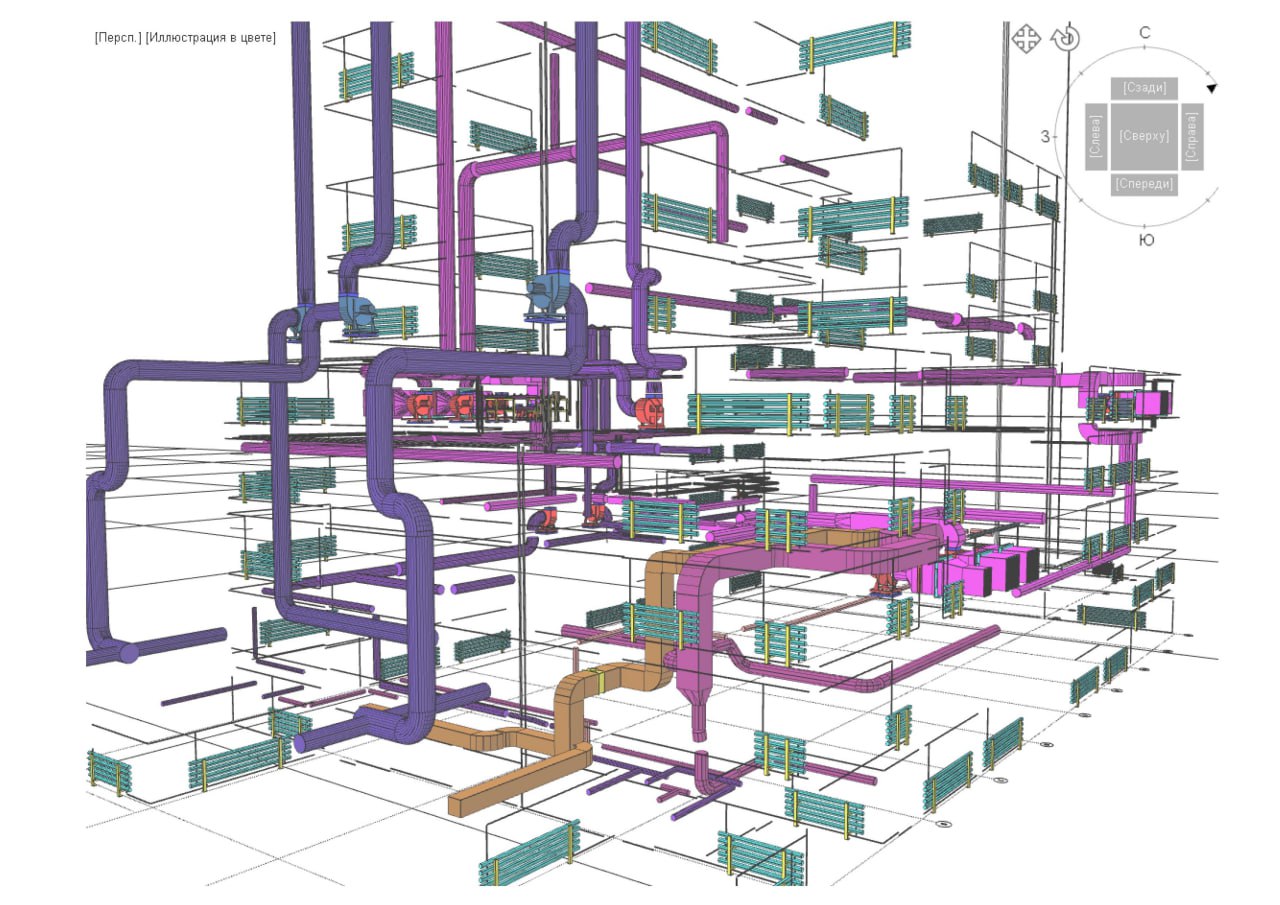Open the [Иллюстрация в цвете] display style menu
The width and height of the screenshot is (1280, 905).
(x=210, y=38)
